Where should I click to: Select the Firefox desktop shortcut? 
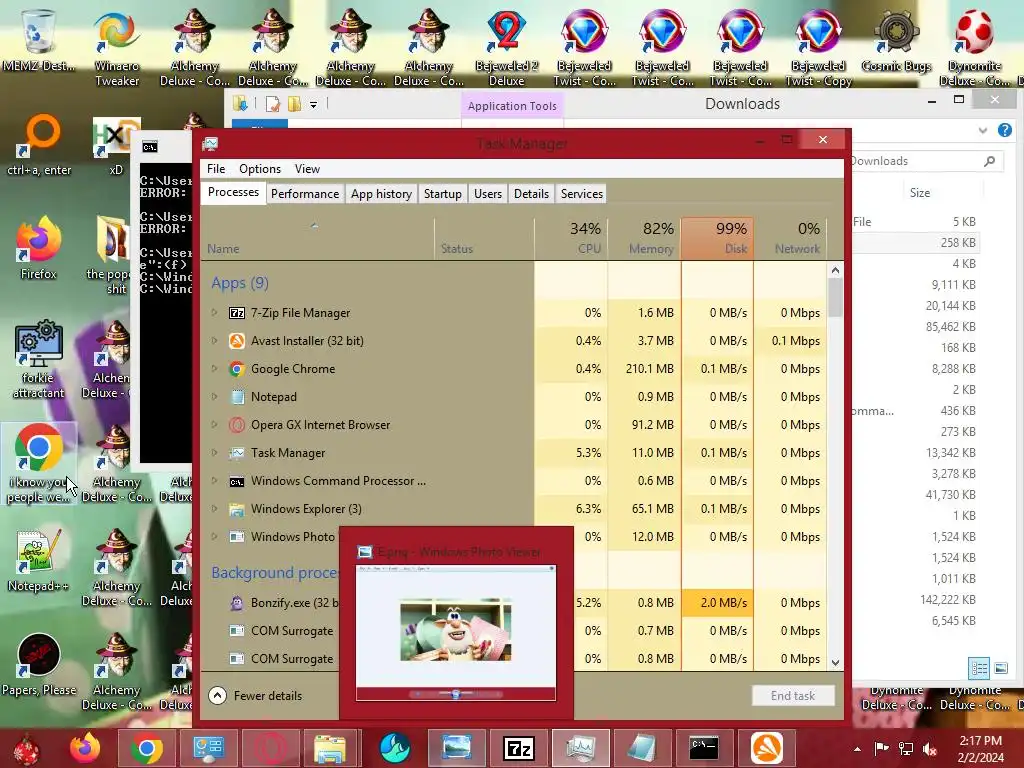tap(39, 248)
